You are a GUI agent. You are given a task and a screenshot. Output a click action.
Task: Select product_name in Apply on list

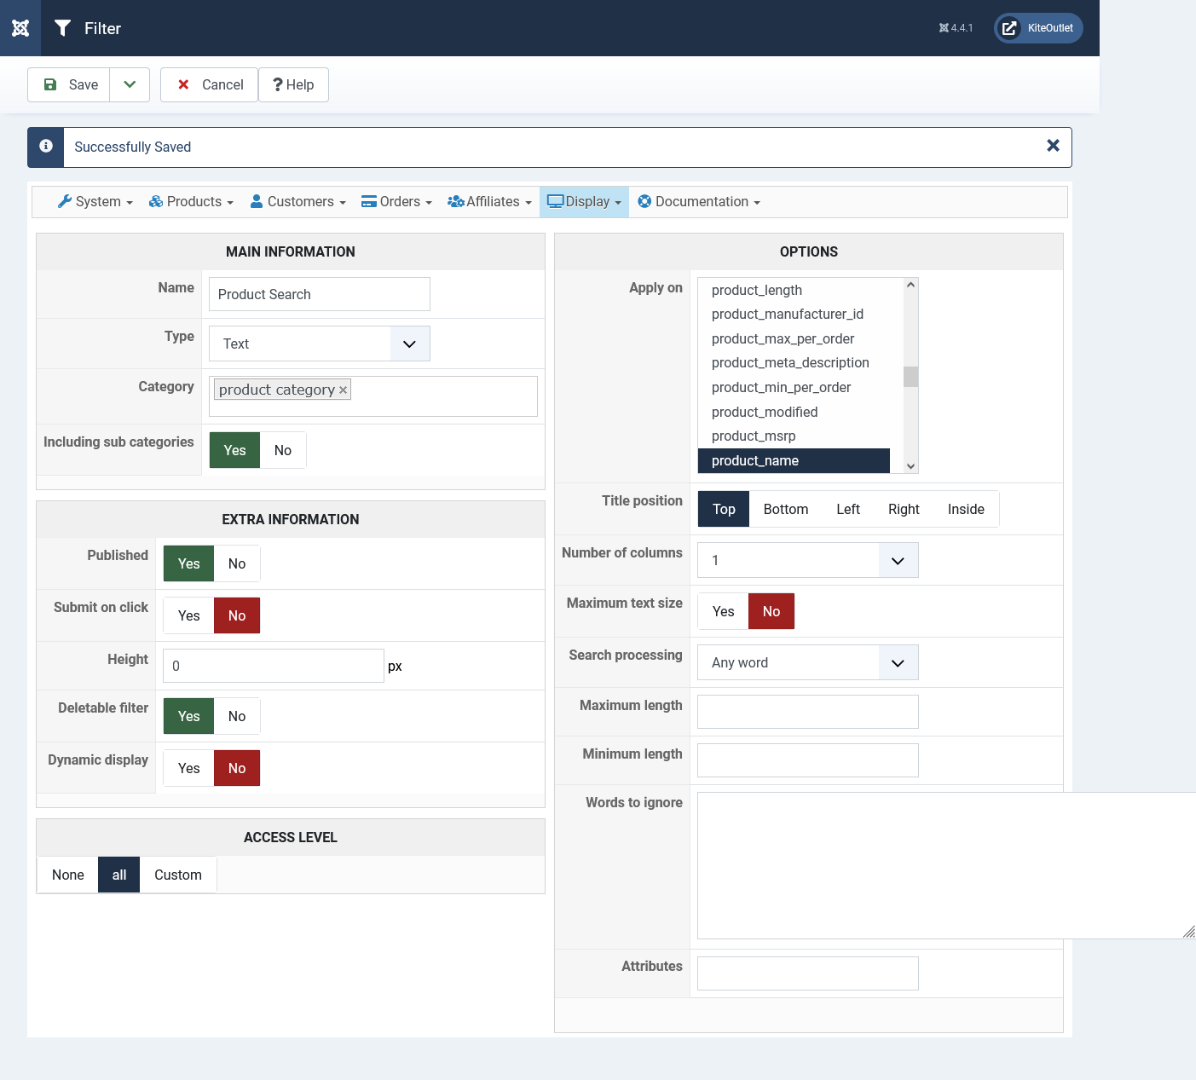point(794,461)
